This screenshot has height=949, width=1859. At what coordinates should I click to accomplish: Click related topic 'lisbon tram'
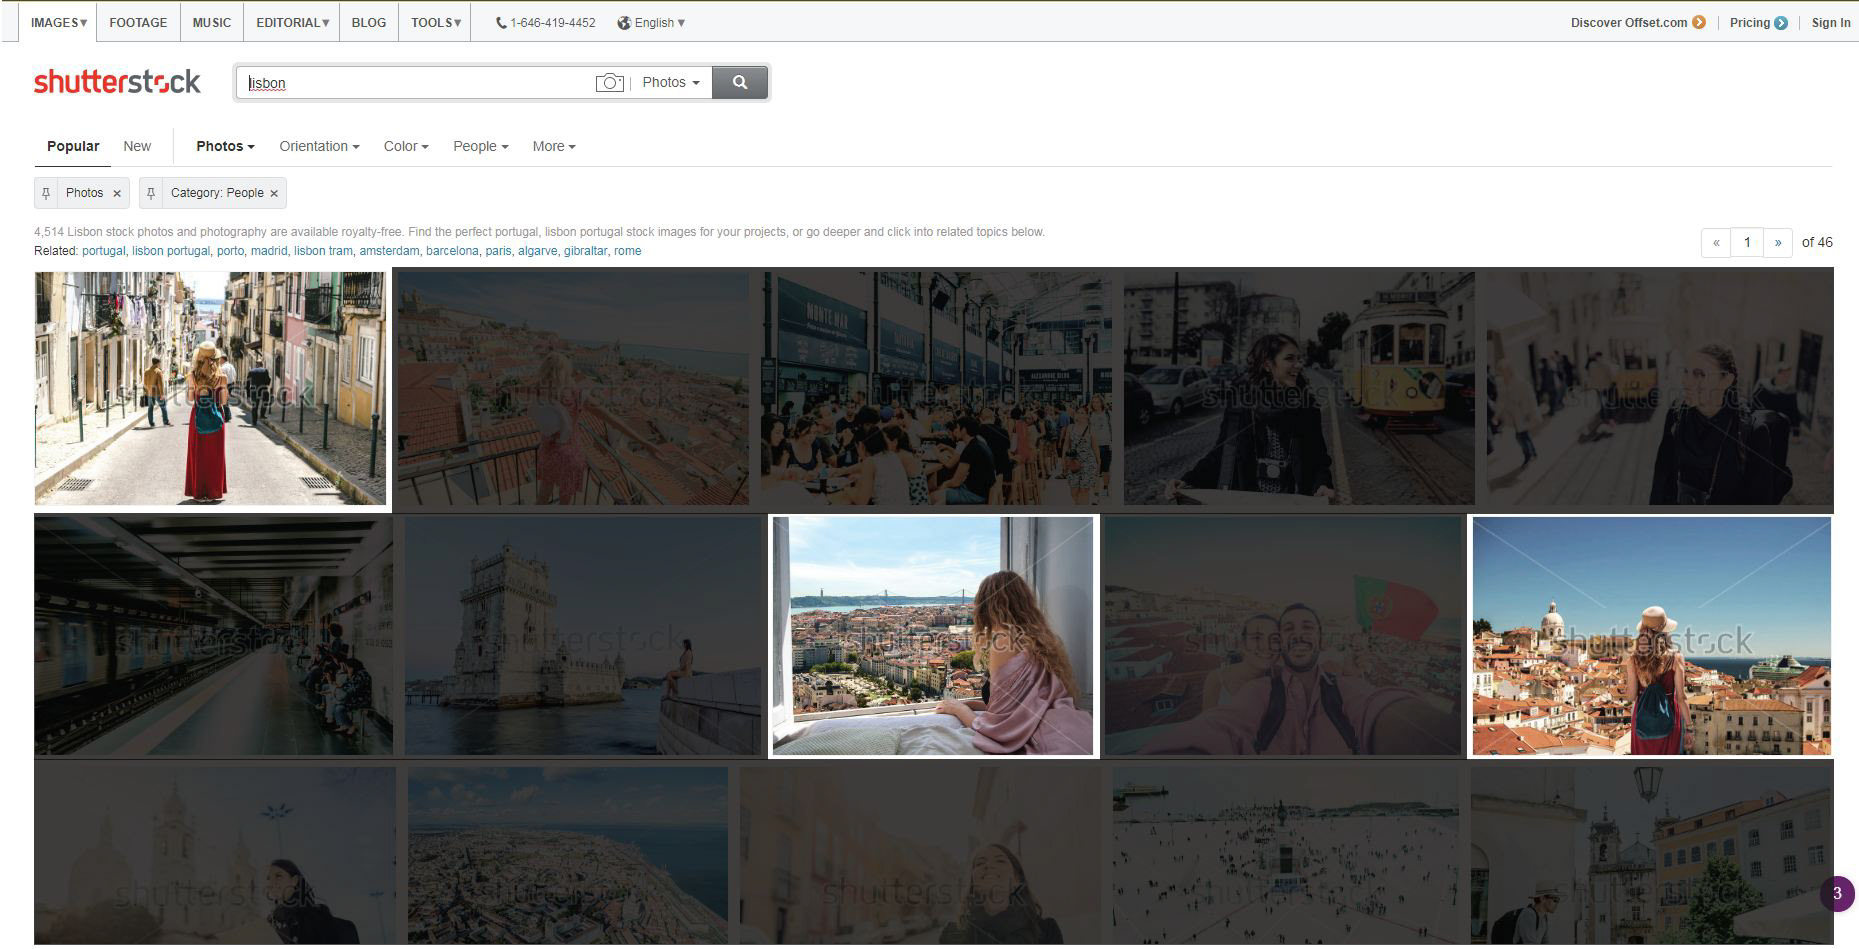323,251
